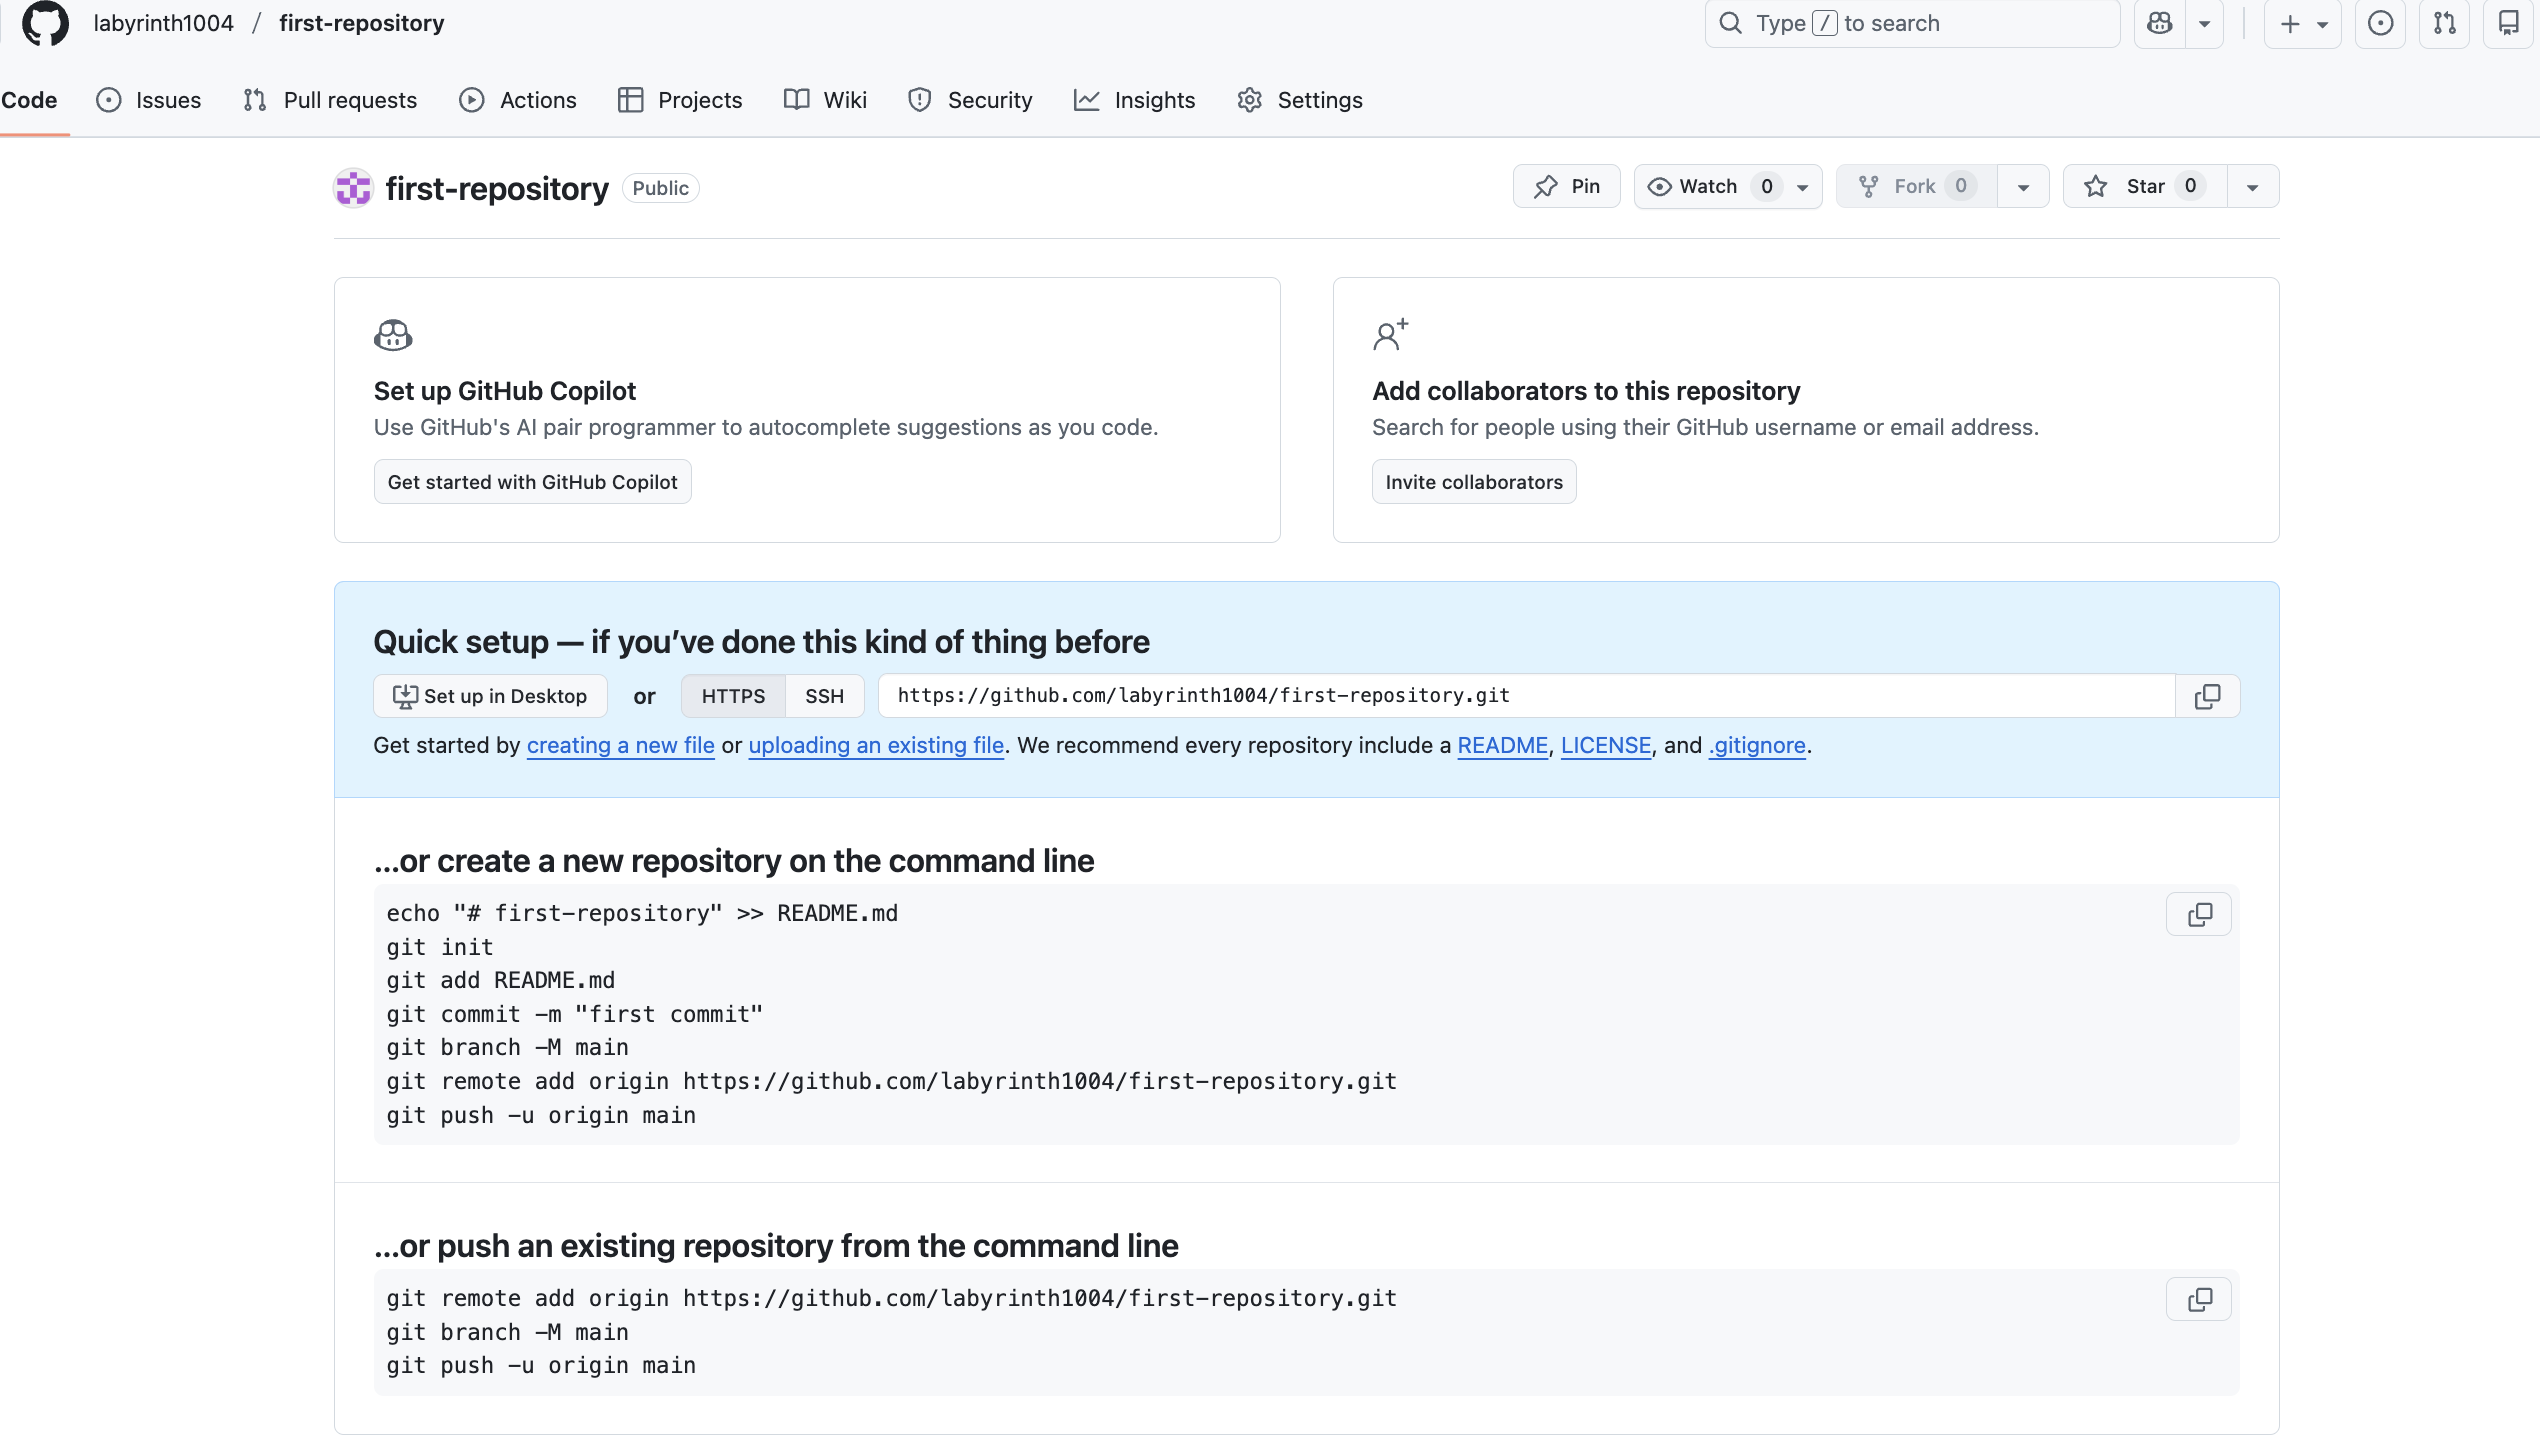Switch to the Actions tab
The width and height of the screenshot is (2540, 1442).
(518, 100)
